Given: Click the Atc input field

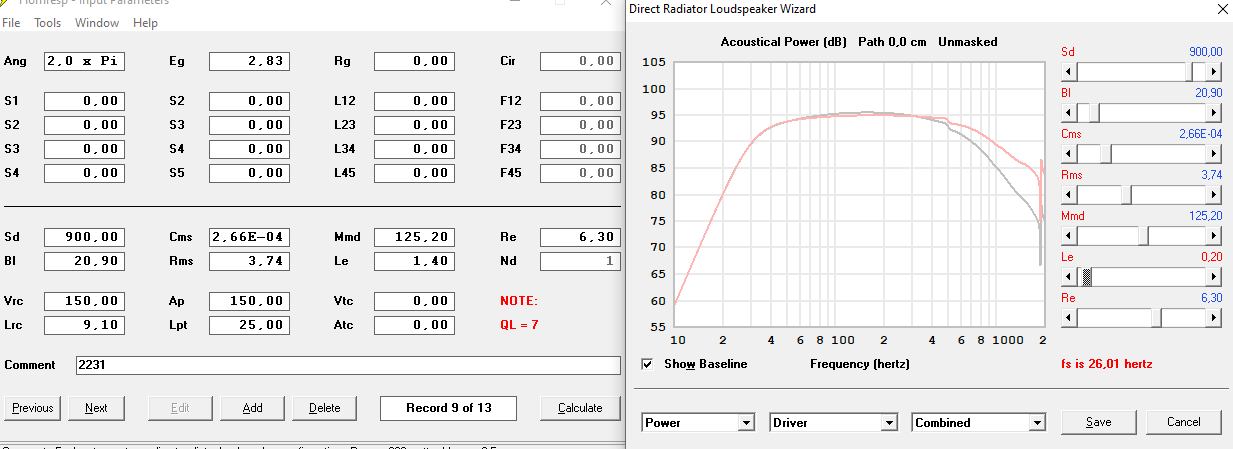Looking at the screenshot, I should click(x=414, y=325).
